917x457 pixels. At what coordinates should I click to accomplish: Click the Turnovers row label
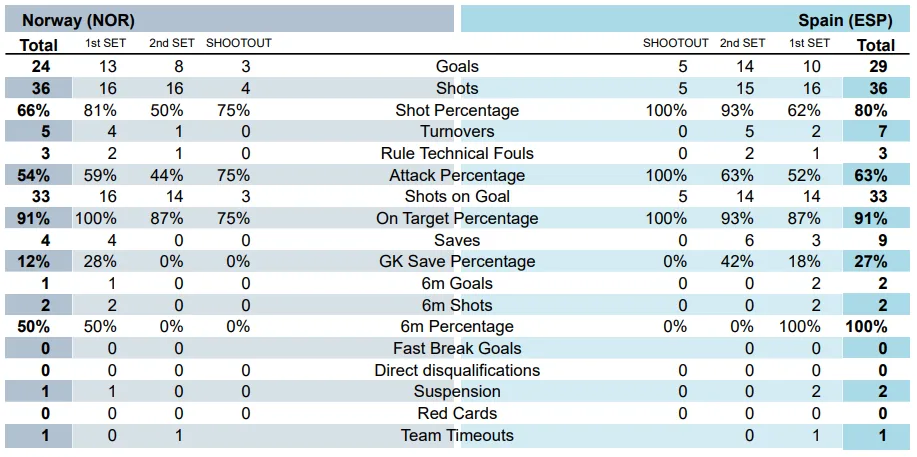(x=457, y=132)
